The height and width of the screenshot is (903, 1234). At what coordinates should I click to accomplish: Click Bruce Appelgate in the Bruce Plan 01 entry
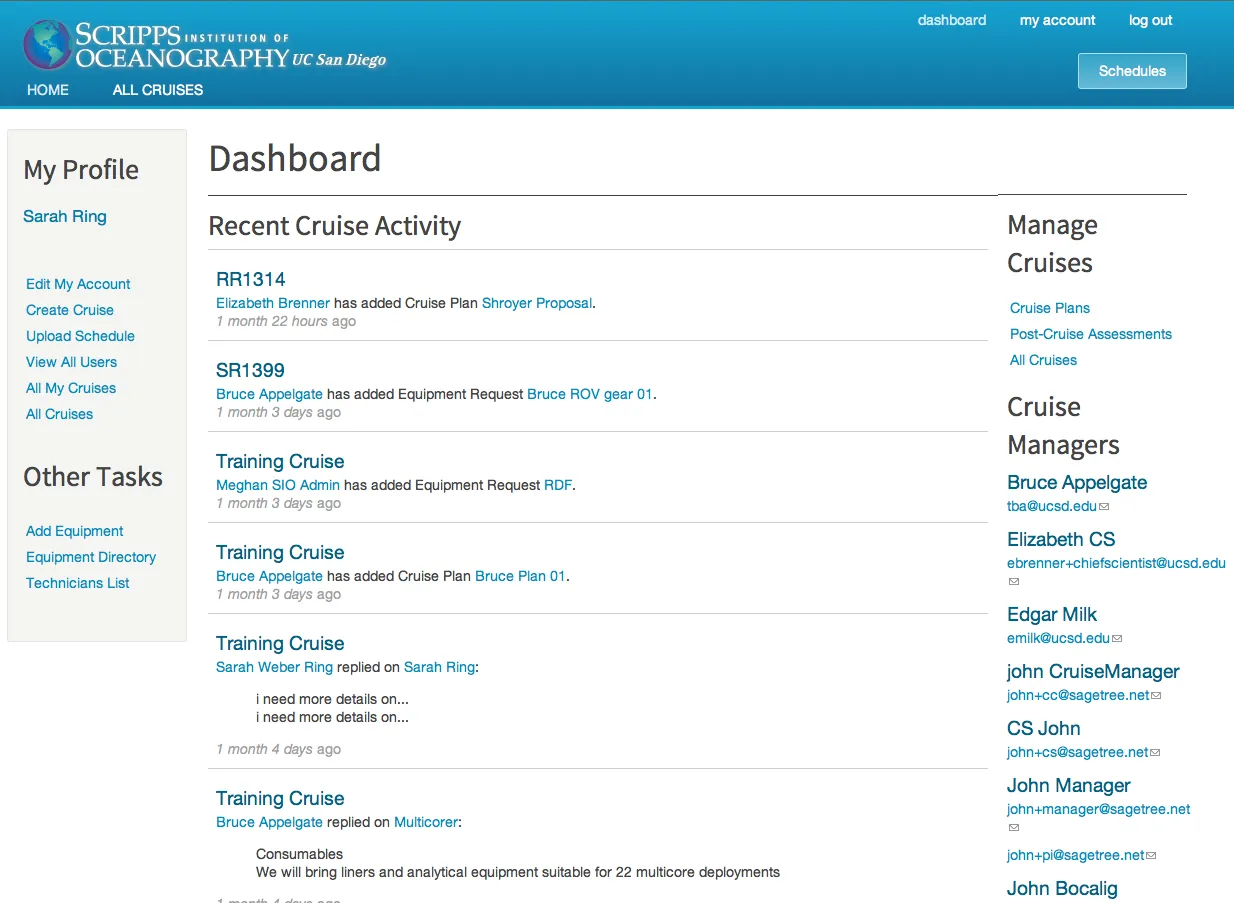click(269, 576)
